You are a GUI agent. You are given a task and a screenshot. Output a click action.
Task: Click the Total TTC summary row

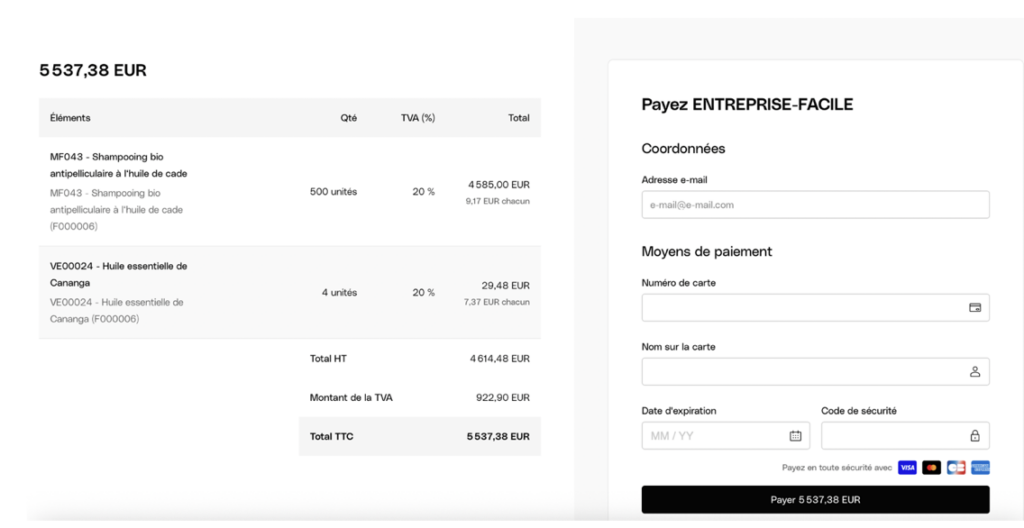(x=420, y=436)
